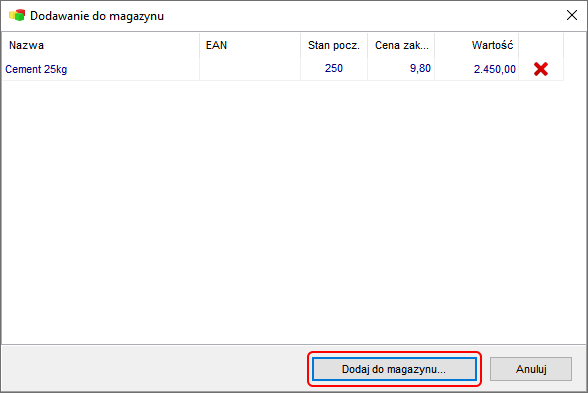Cancel using the Anuluj button
The image size is (588, 393).
[531, 369]
